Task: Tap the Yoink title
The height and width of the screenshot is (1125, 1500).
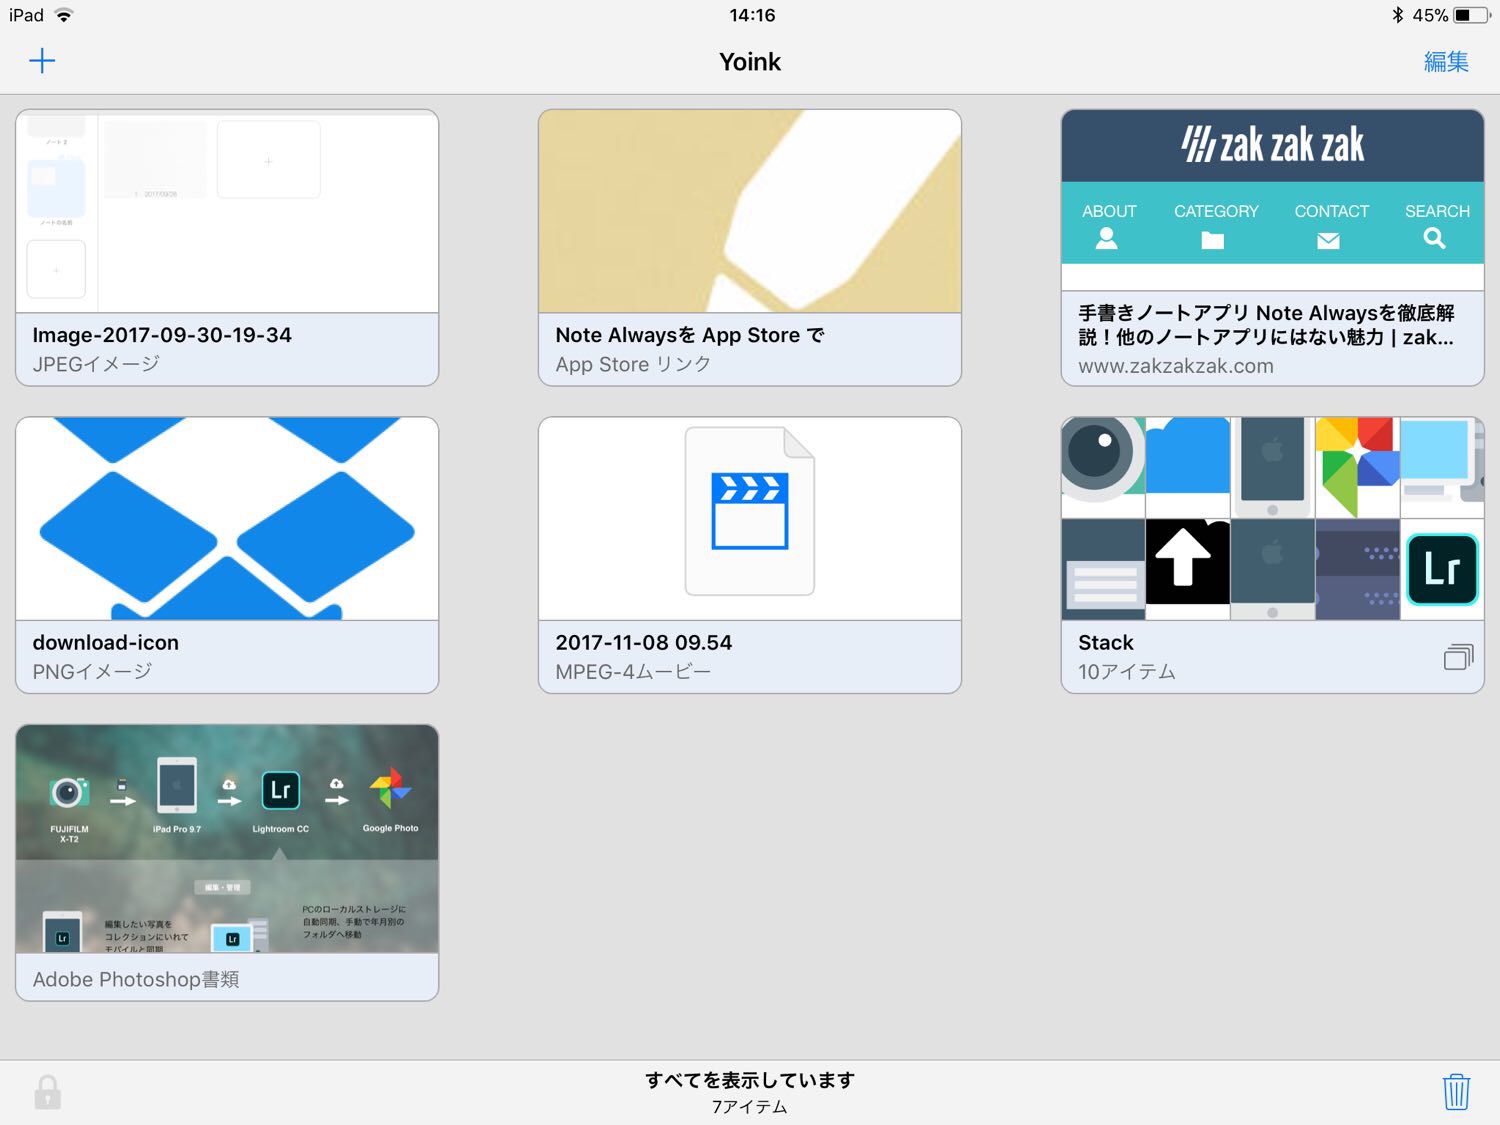Action: pyautogui.click(x=750, y=62)
